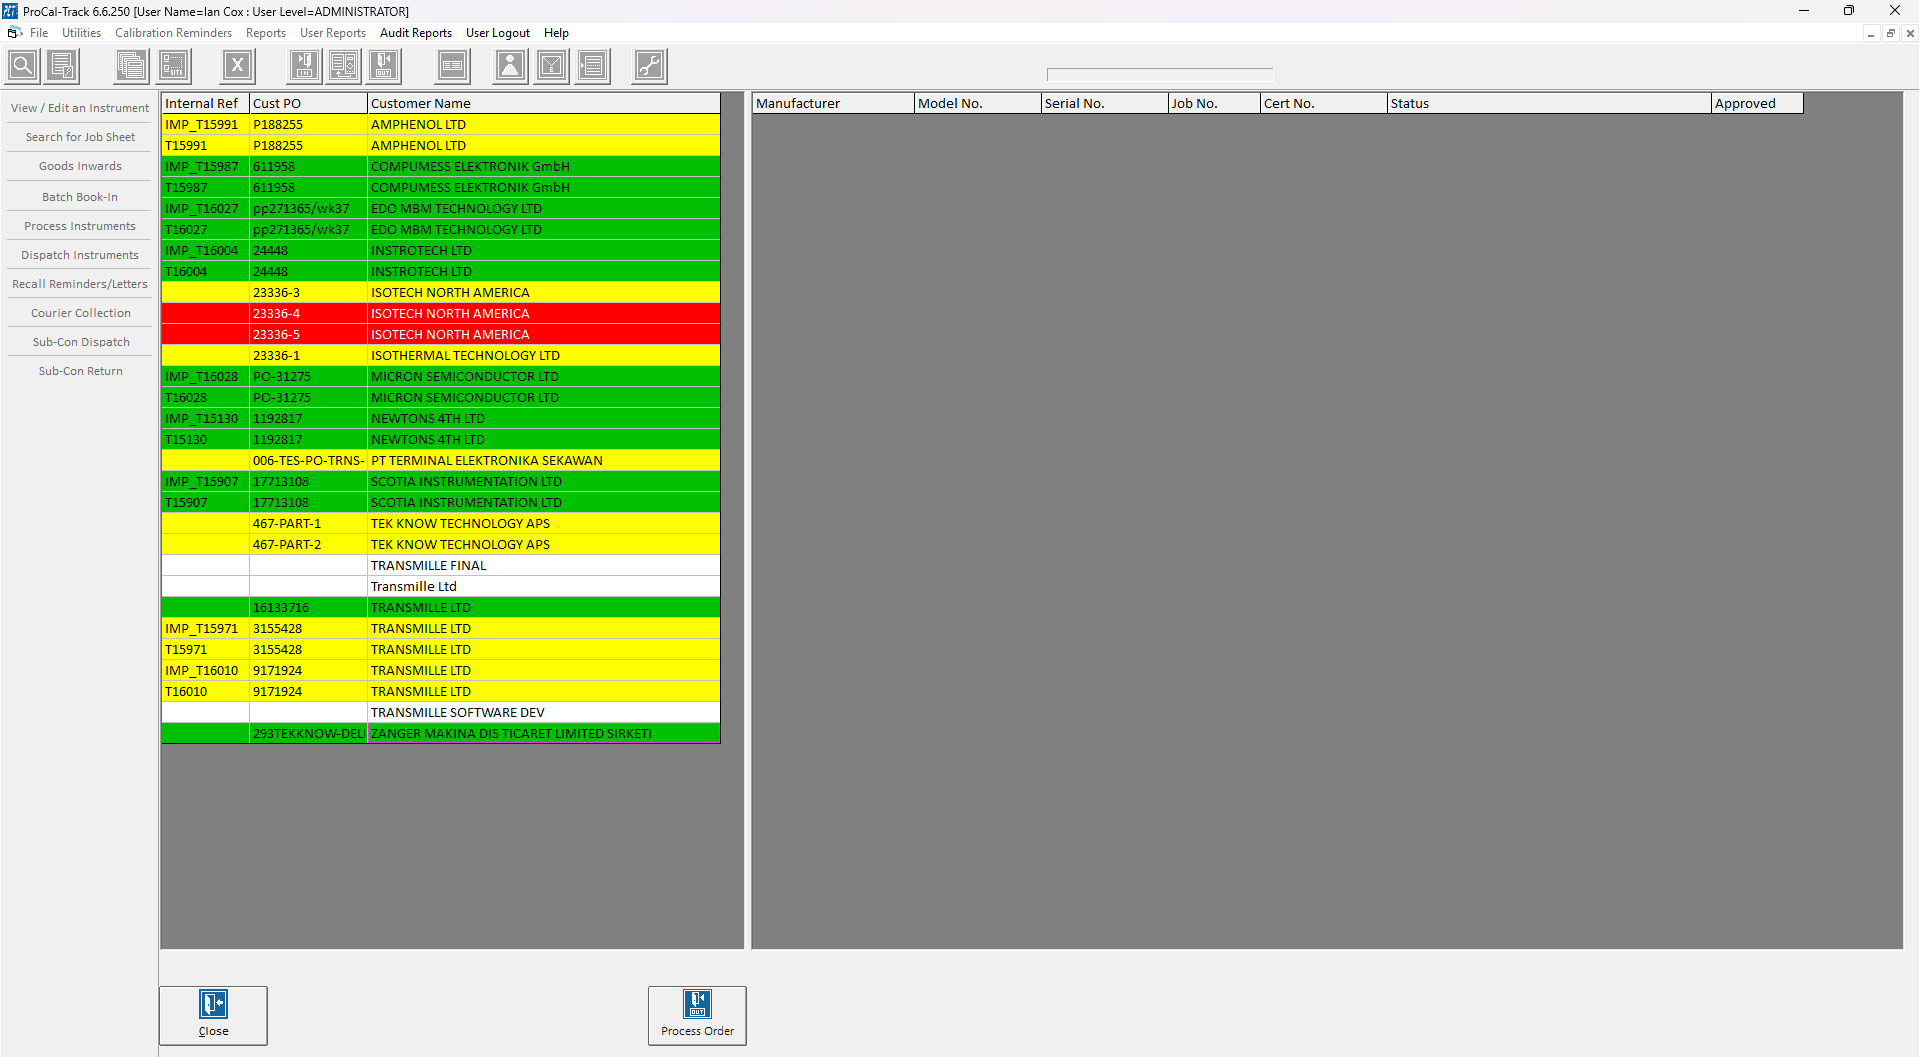This screenshot has width=1919, height=1057.
Task: Open Sub-Con Return in sidebar
Action: pos(80,371)
